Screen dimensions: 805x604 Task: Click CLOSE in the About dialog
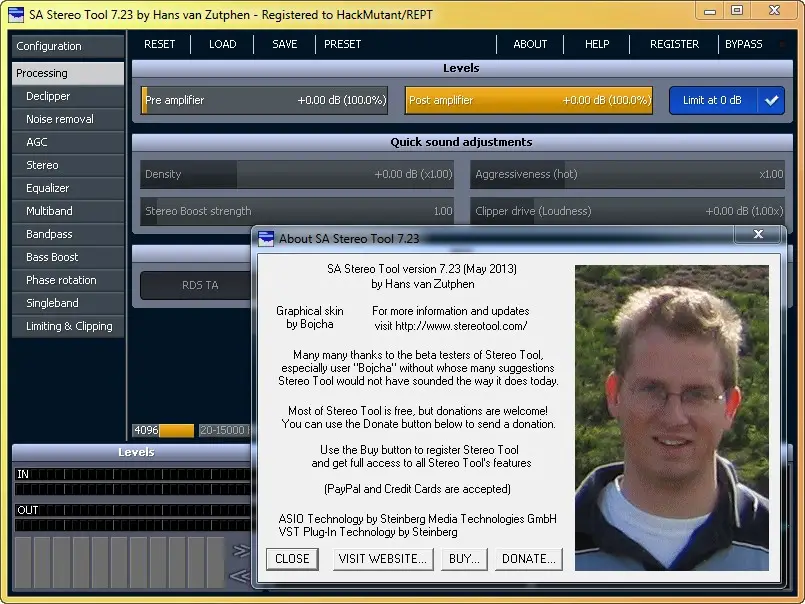point(292,559)
